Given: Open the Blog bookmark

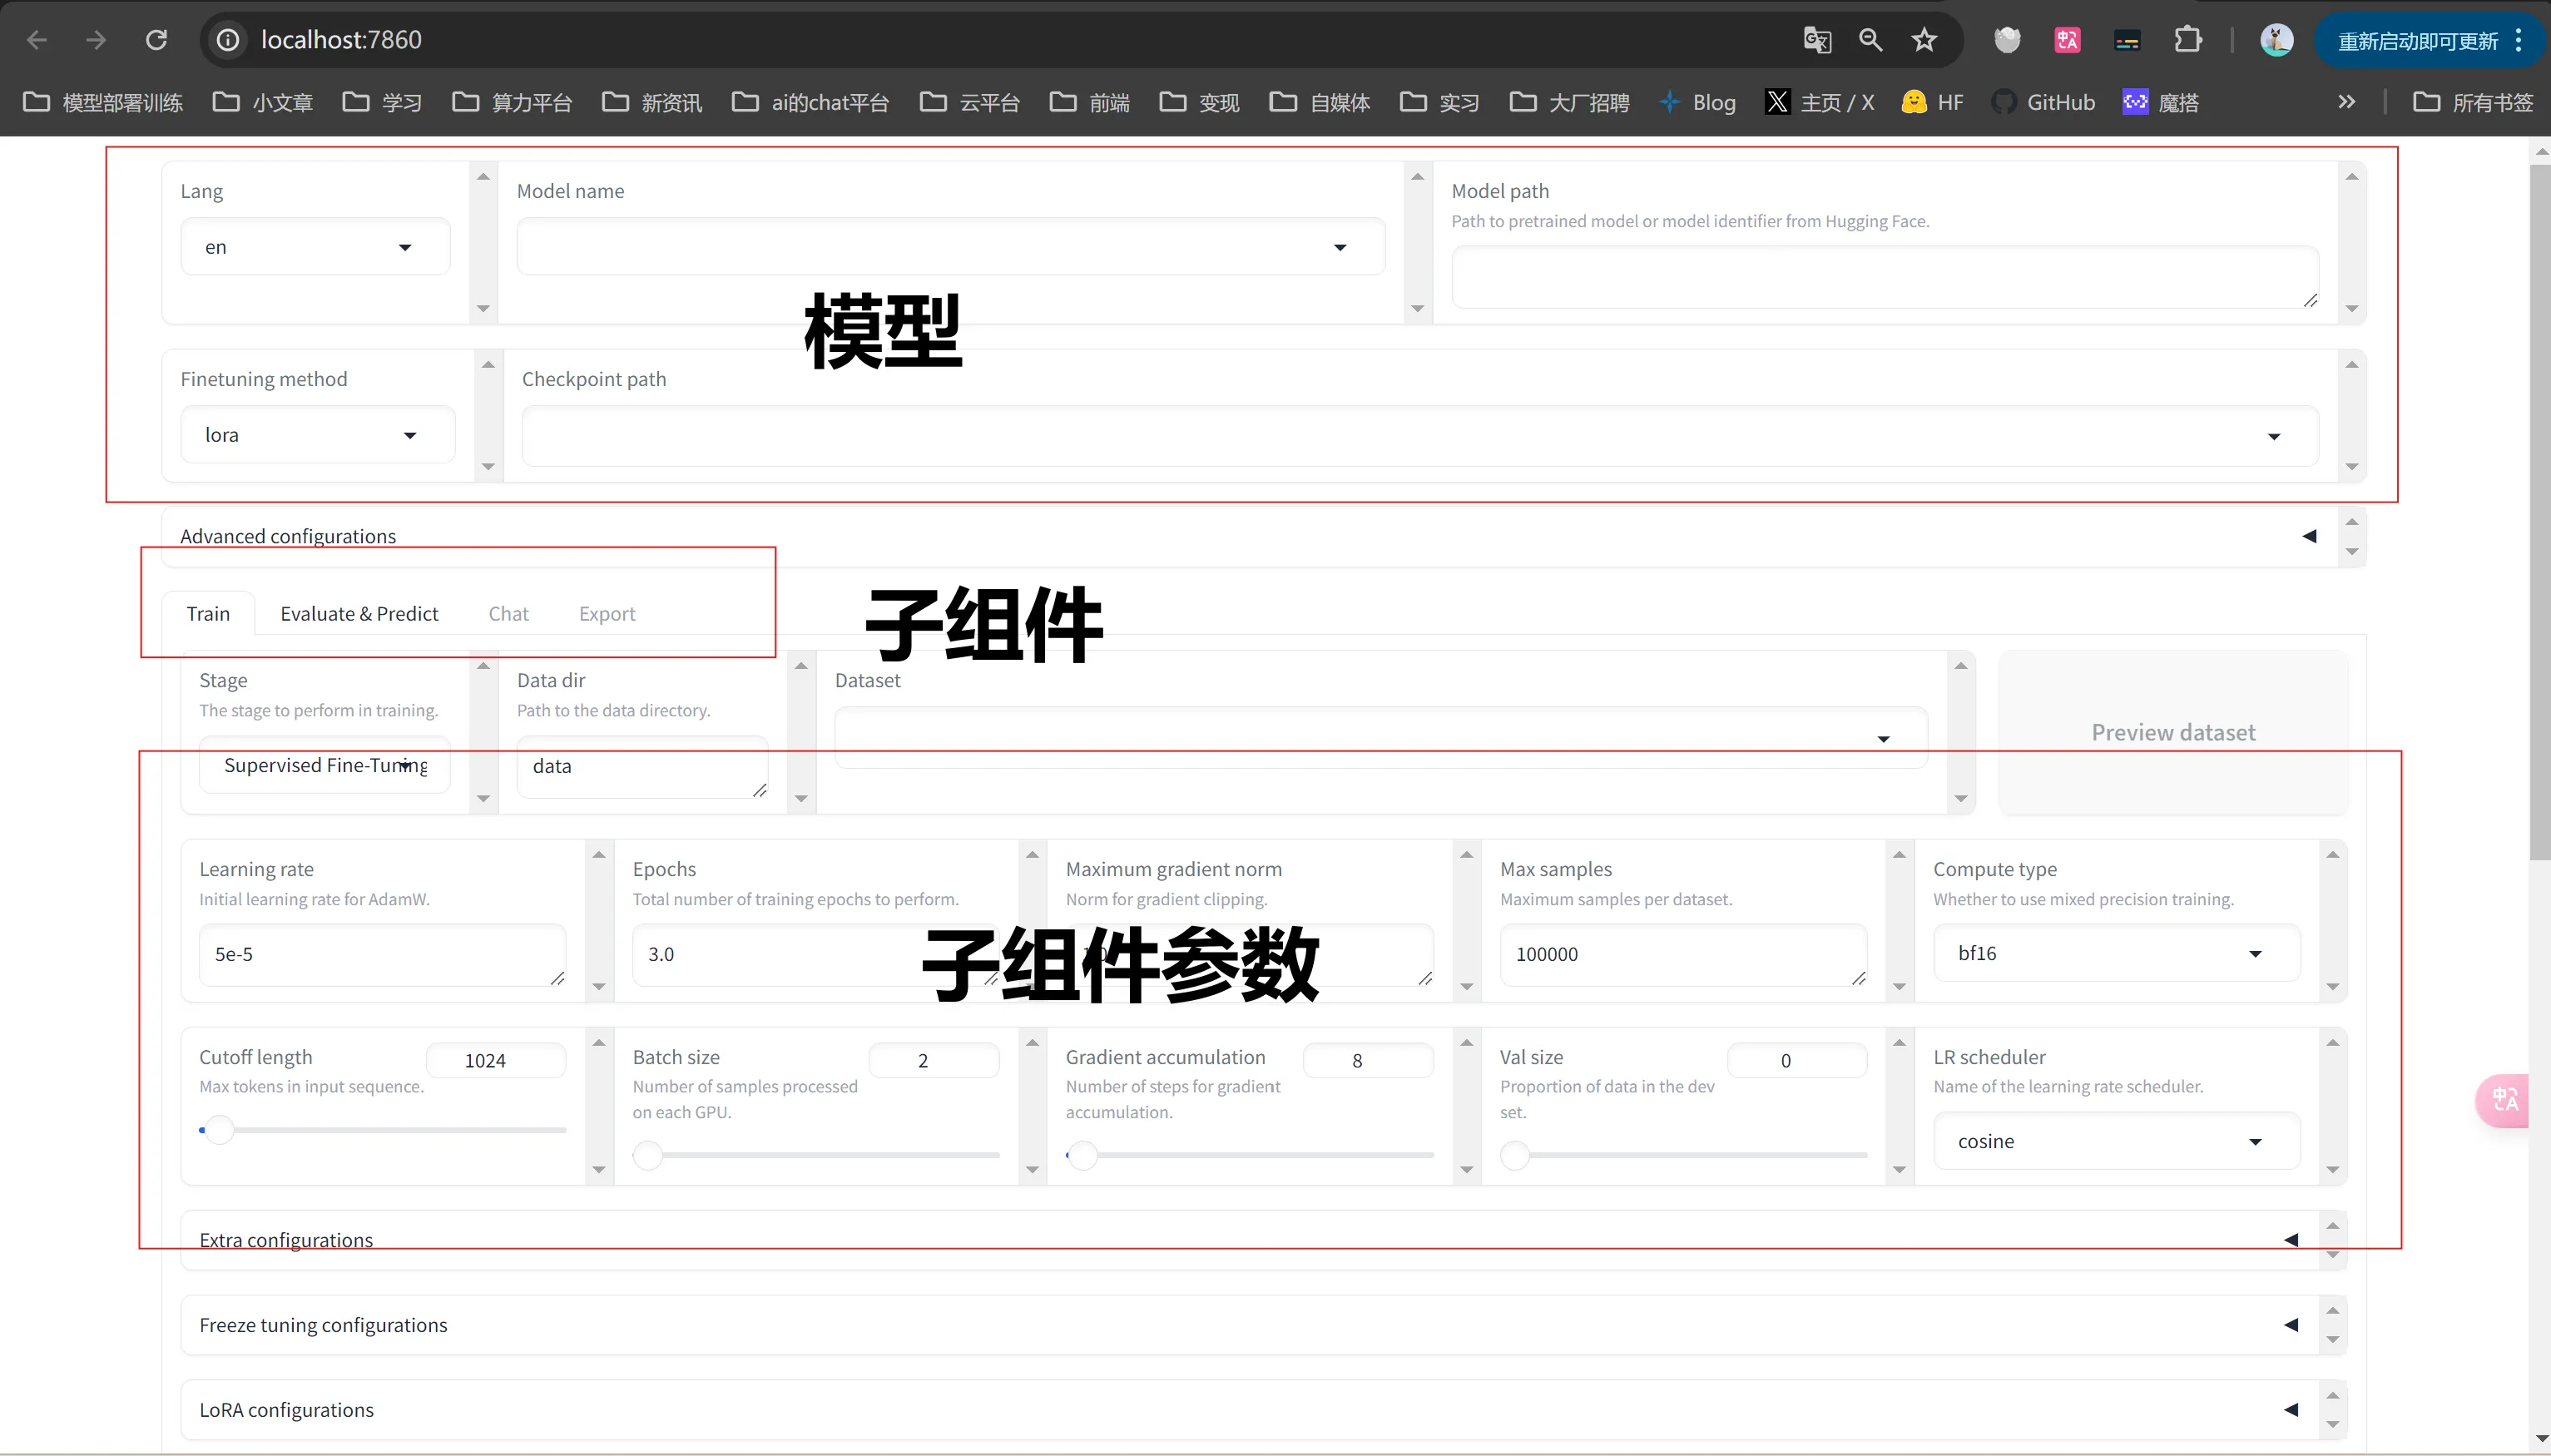Looking at the screenshot, I should point(1698,102).
